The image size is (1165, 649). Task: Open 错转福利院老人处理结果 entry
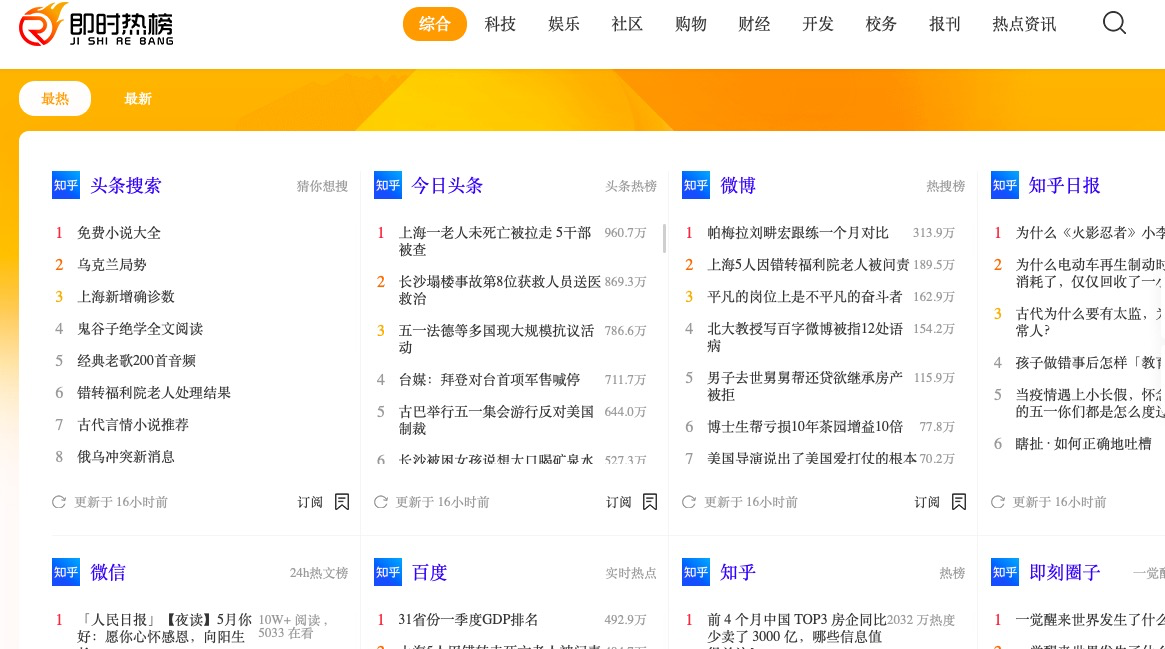point(154,392)
